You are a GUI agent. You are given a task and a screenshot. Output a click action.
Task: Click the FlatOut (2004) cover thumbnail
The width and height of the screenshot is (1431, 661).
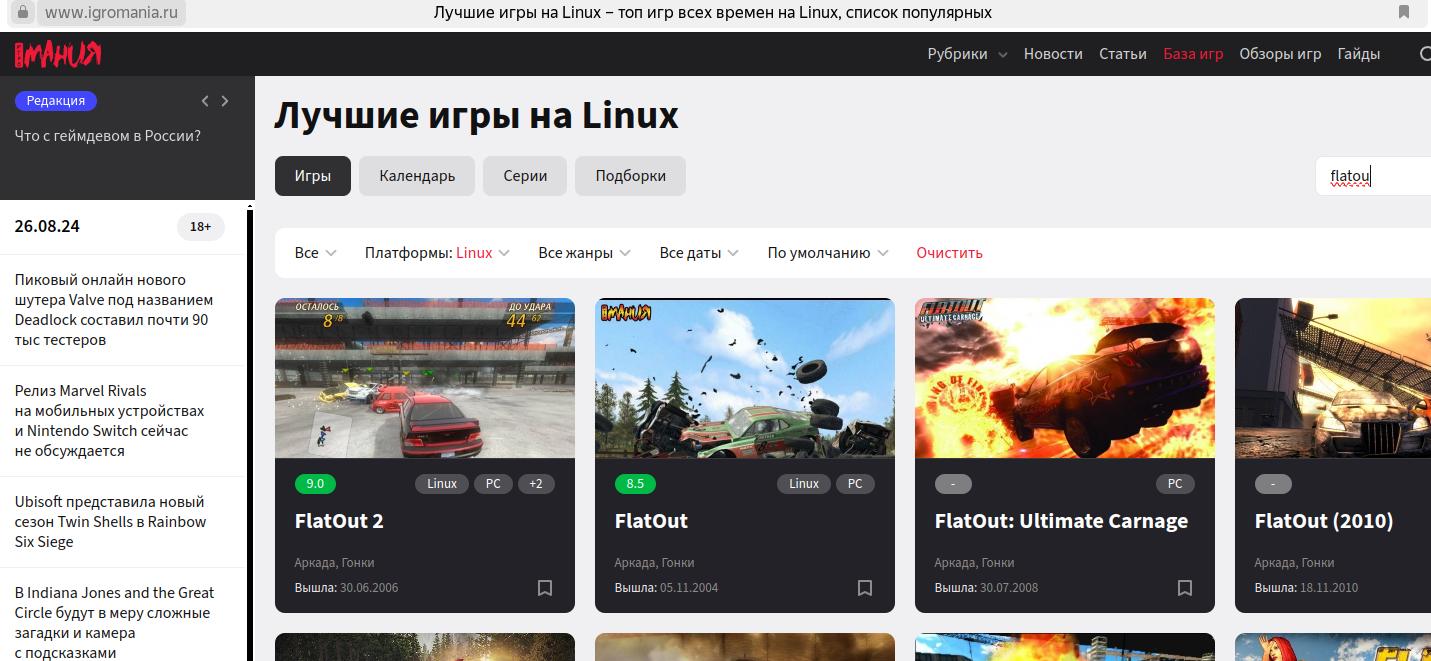click(x=745, y=378)
